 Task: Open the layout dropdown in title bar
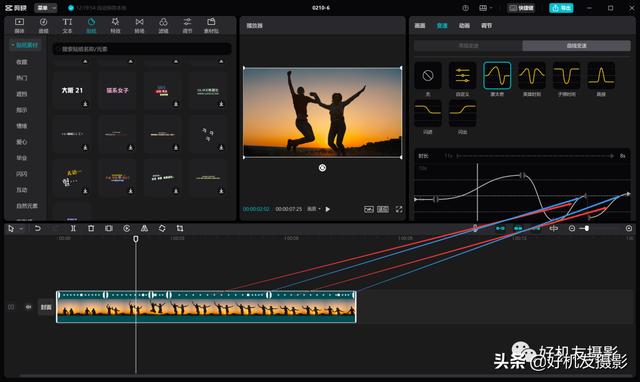pos(485,8)
